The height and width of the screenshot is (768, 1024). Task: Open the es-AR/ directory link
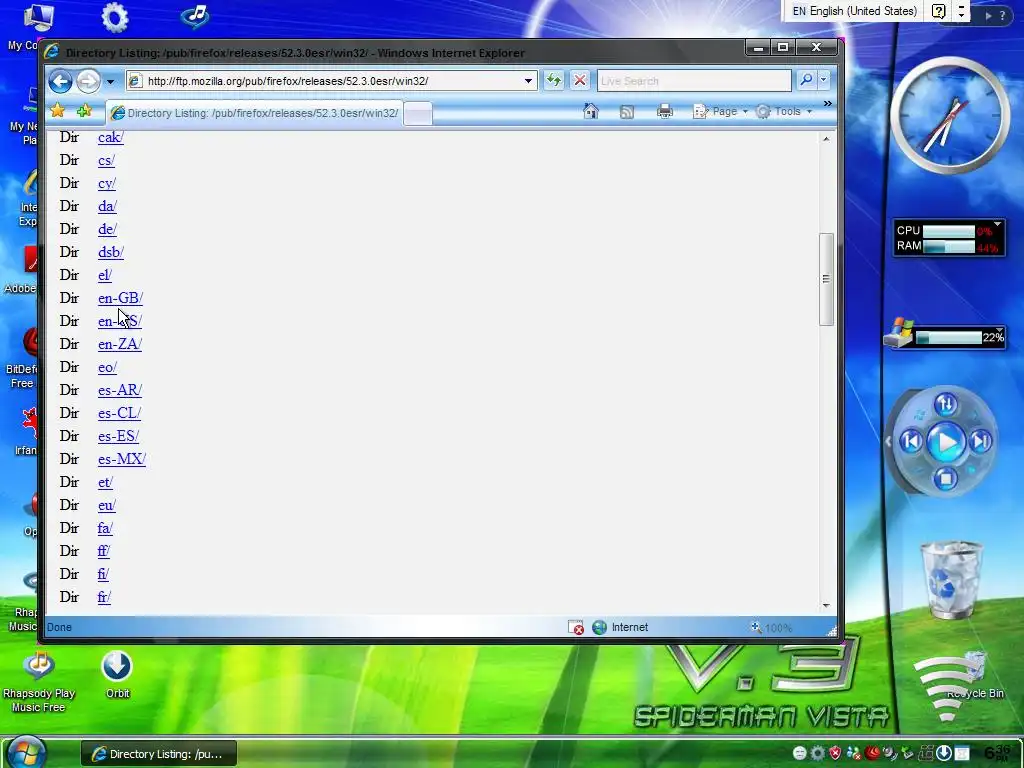(x=120, y=390)
